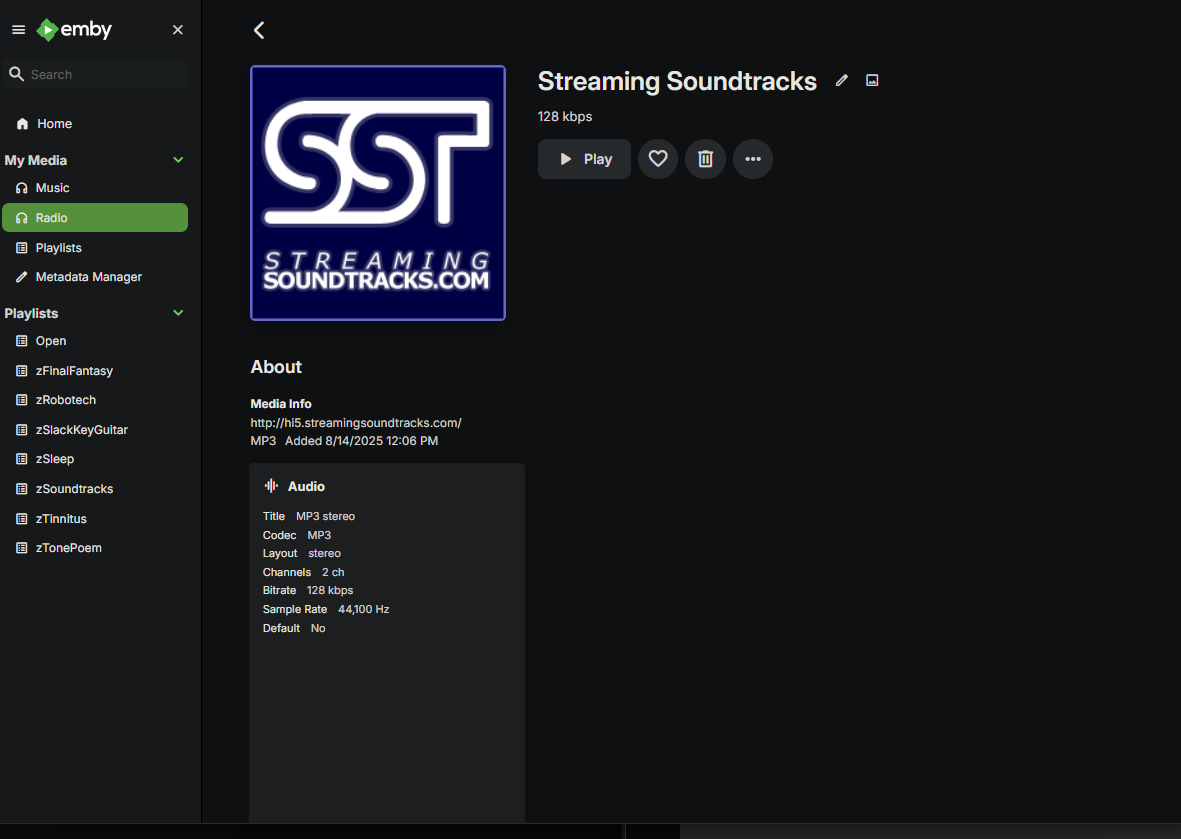This screenshot has height=839, width=1181.
Task: Click the Title MP3 stereo row
Action: (x=309, y=517)
